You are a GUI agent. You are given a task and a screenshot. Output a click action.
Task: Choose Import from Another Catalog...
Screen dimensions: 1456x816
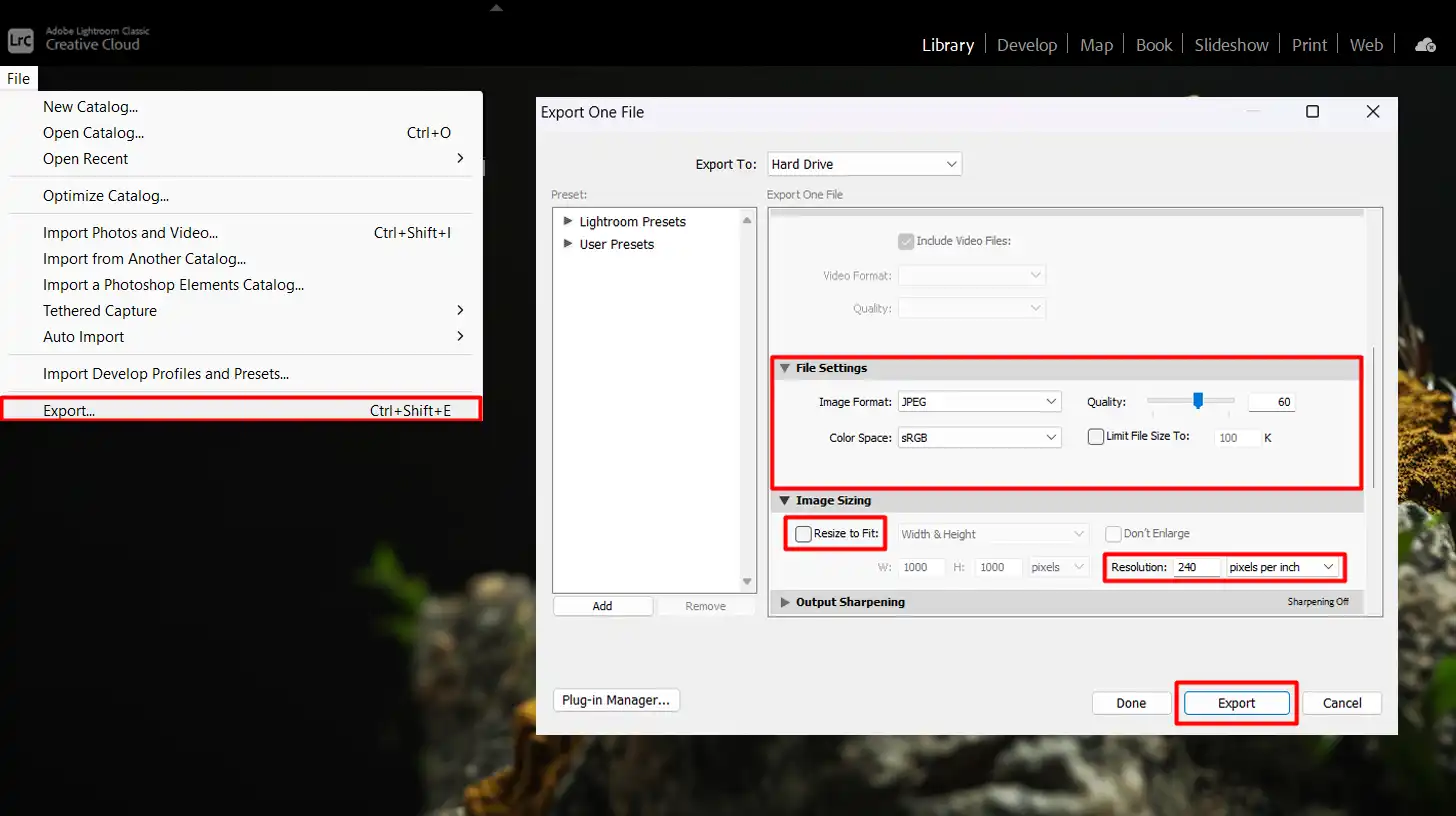(x=242, y=259)
